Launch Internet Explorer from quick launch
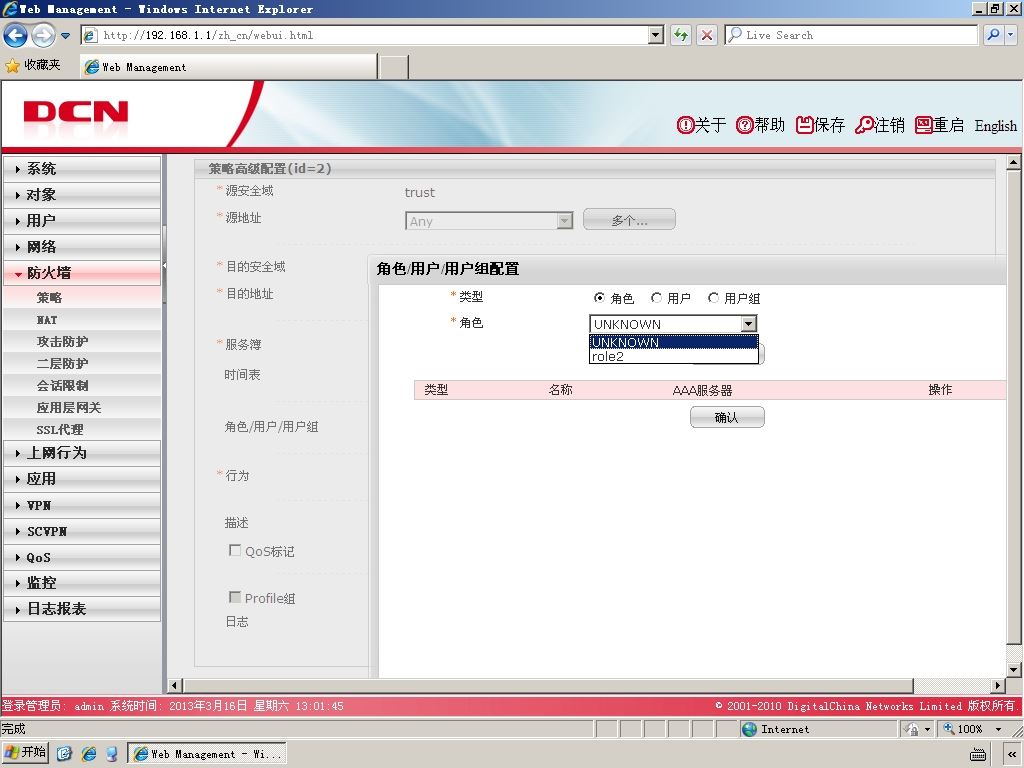Image resolution: width=1024 pixels, height=768 pixels. (88, 754)
